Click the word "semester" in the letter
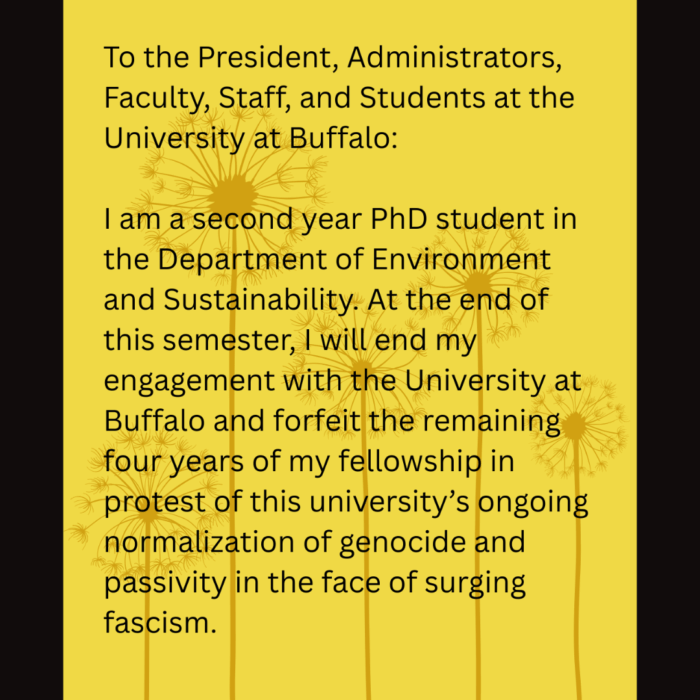 [x=217, y=341]
